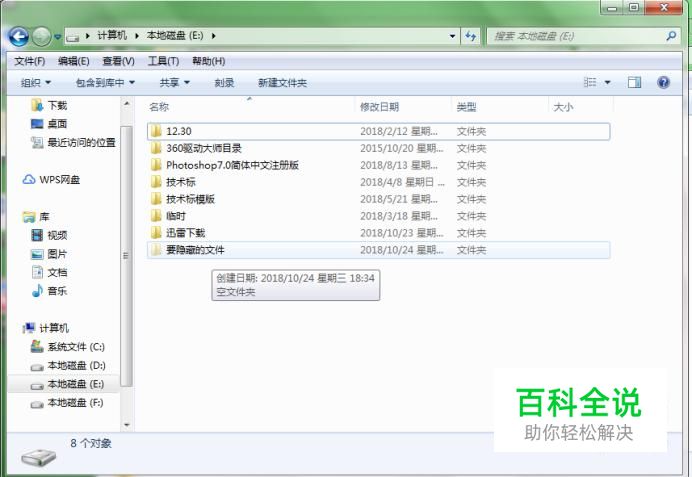Open the 编辑(E) menu

click(74, 61)
